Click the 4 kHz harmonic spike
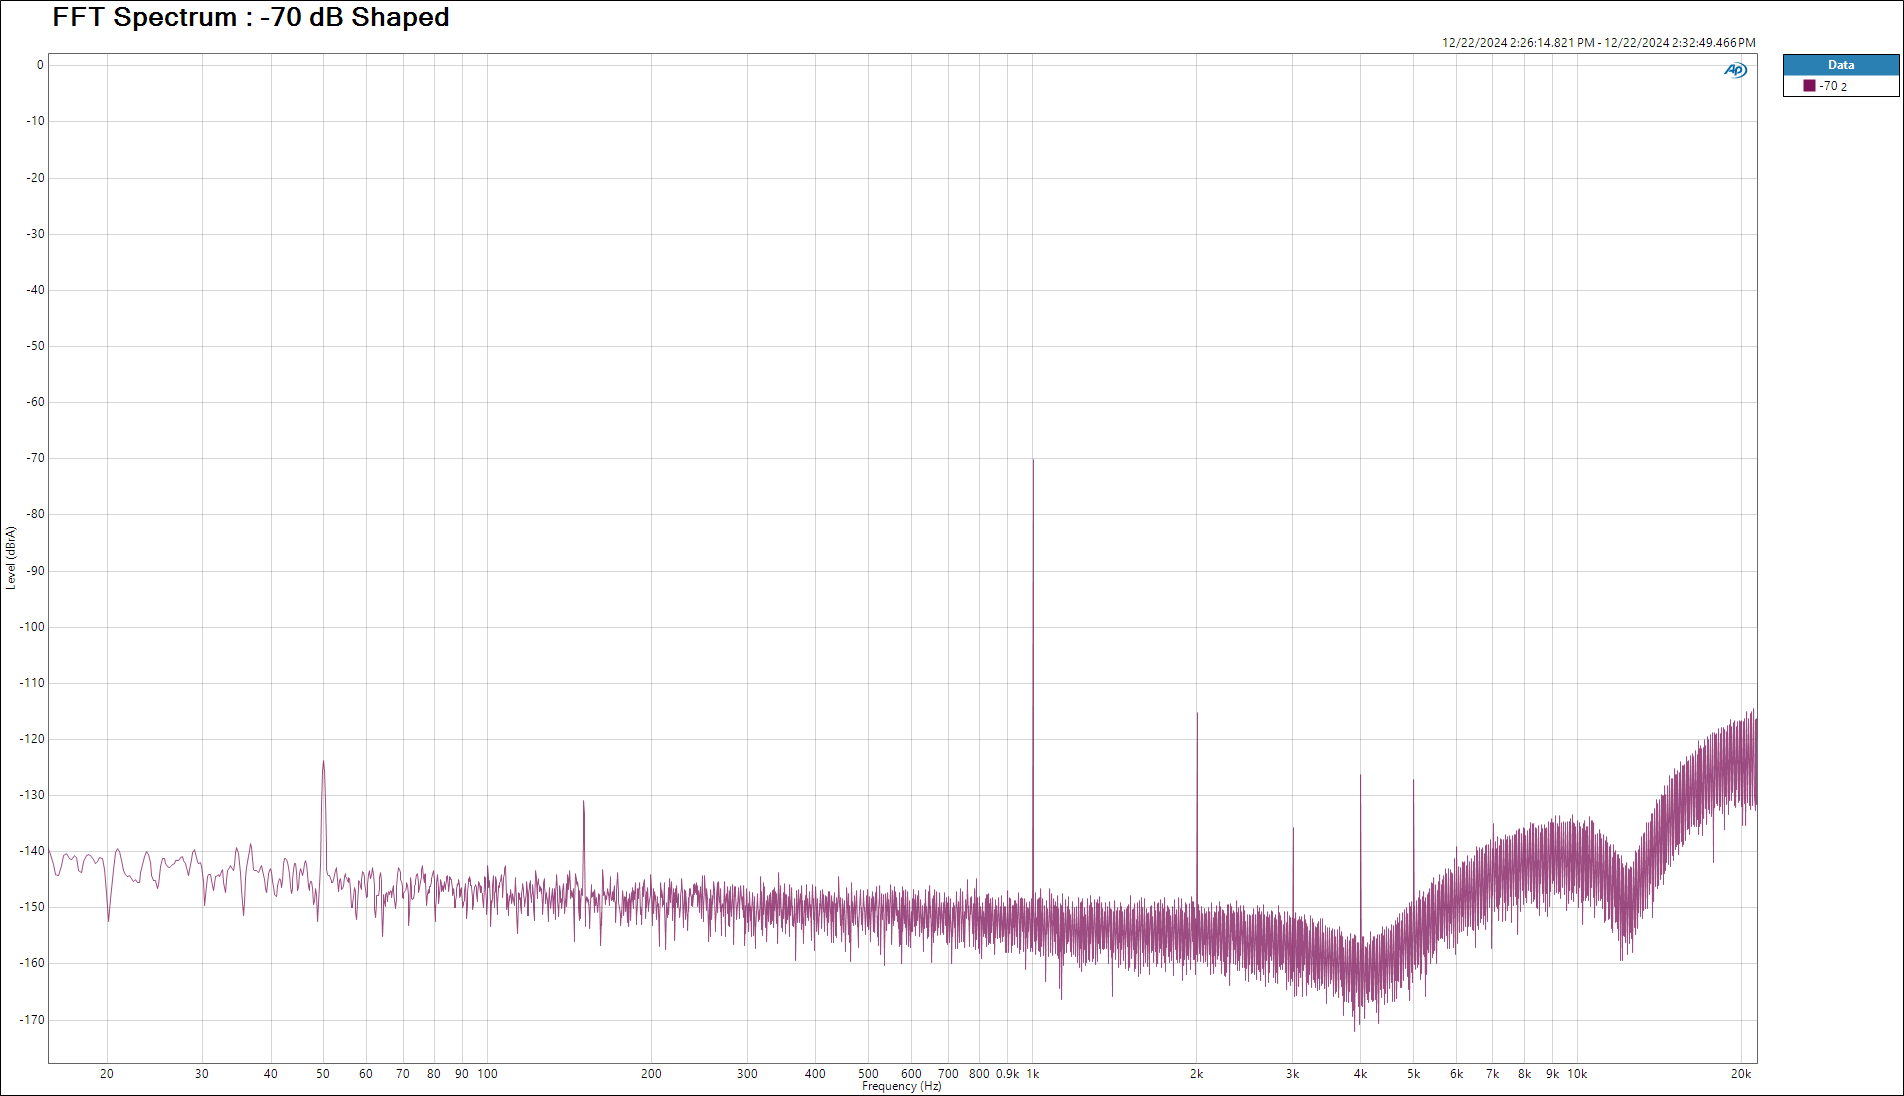This screenshot has height=1096, width=1904. (1360, 777)
